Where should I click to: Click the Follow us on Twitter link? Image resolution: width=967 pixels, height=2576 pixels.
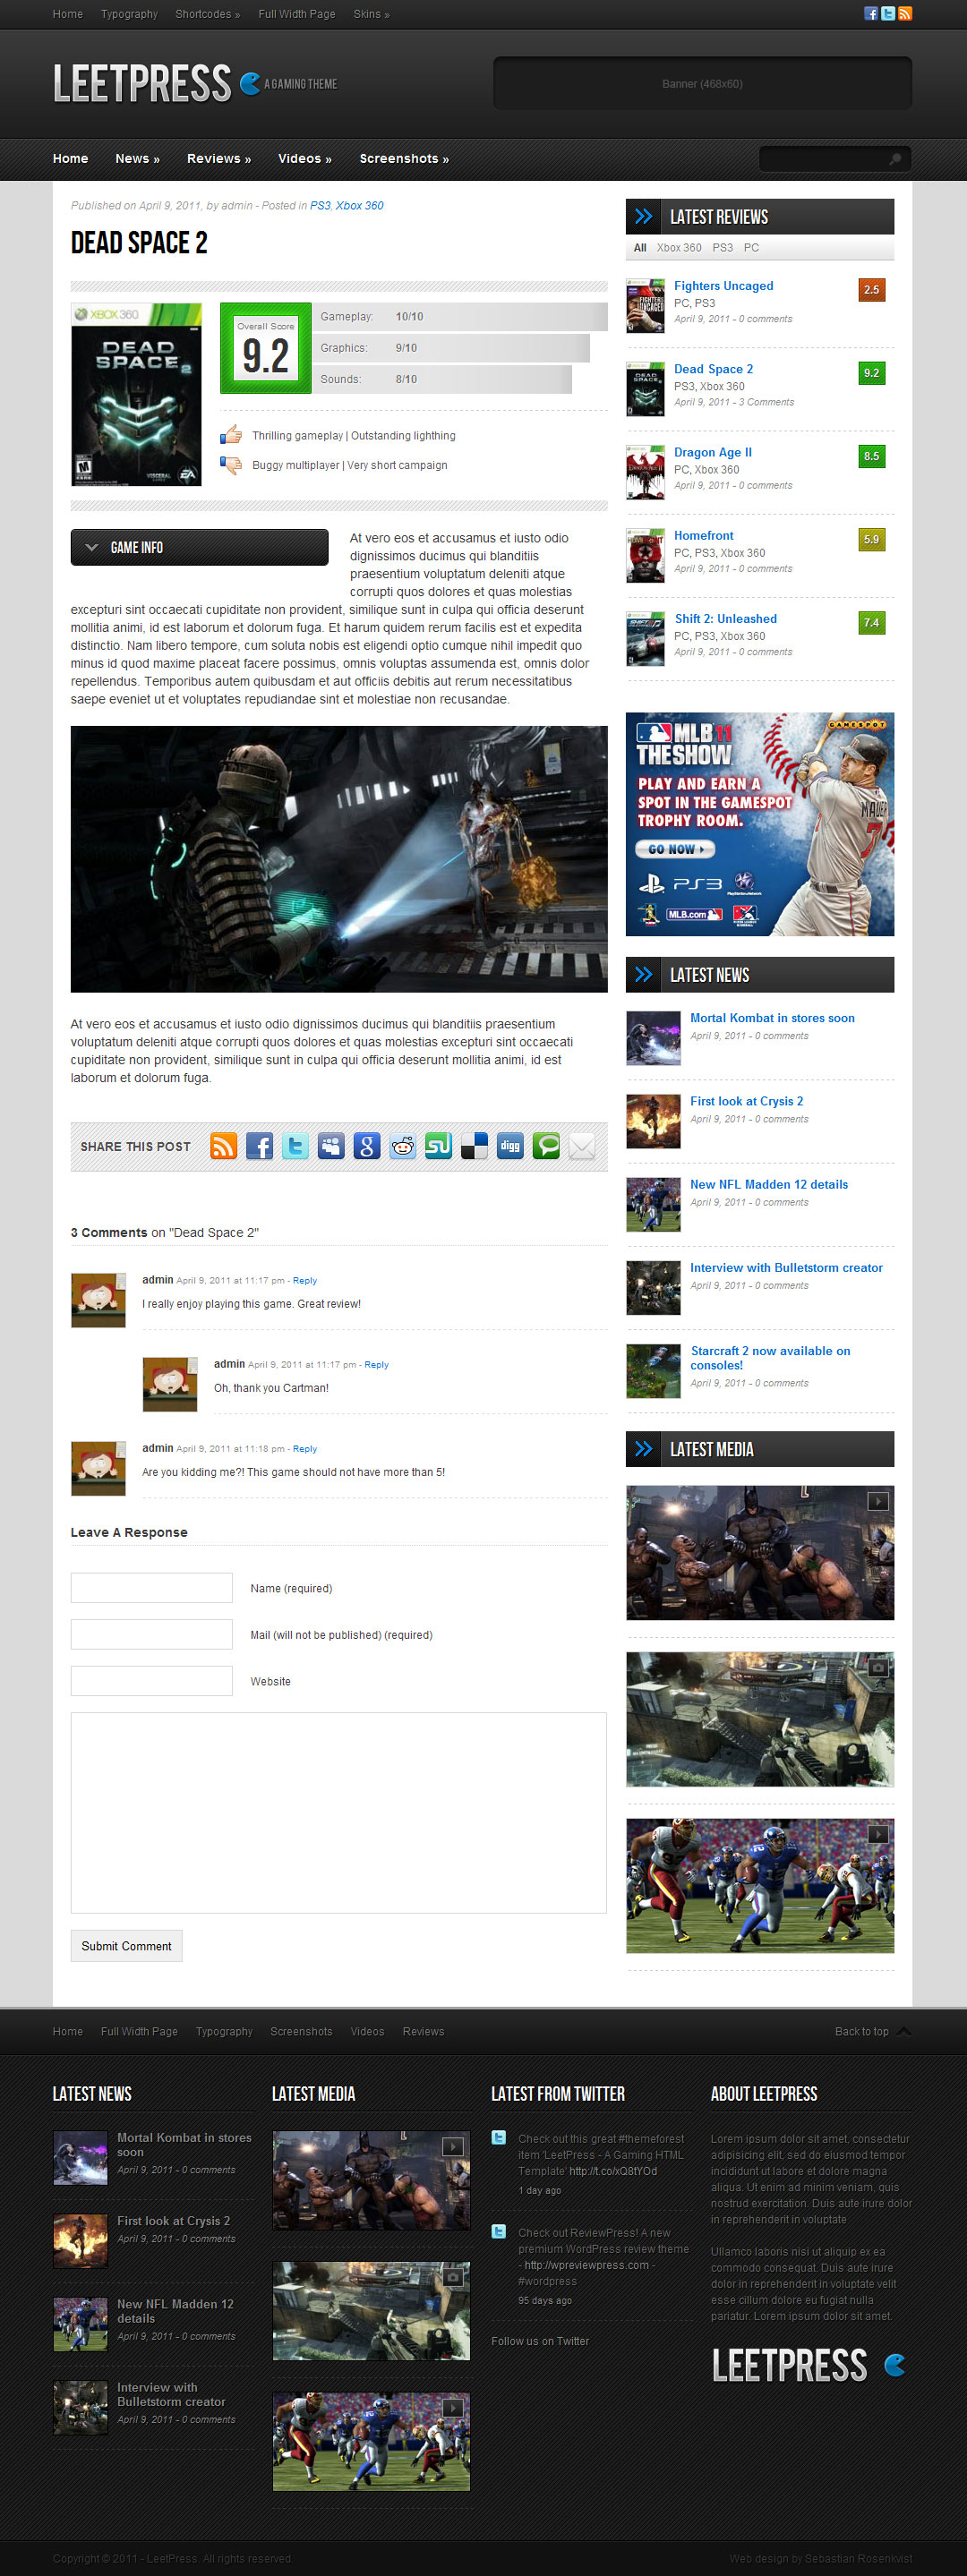[x=540, y=2341]
